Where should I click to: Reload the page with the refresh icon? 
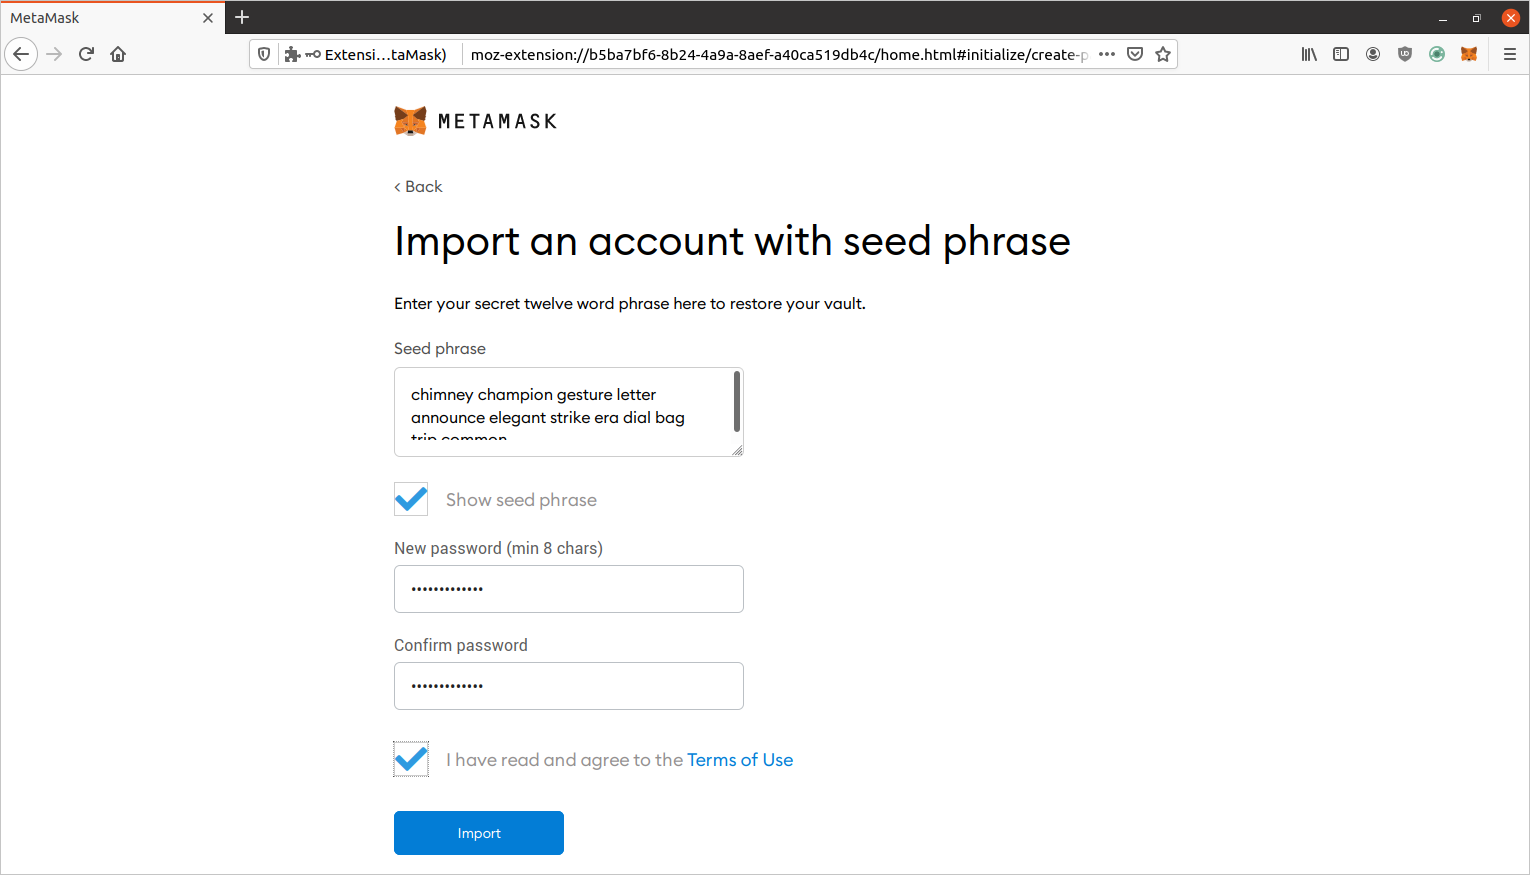[86, 54]
